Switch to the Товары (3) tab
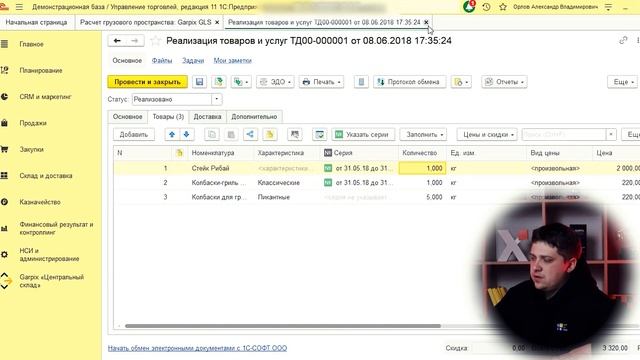The height and width of the screenshot is (360, 640). (168, 116)
